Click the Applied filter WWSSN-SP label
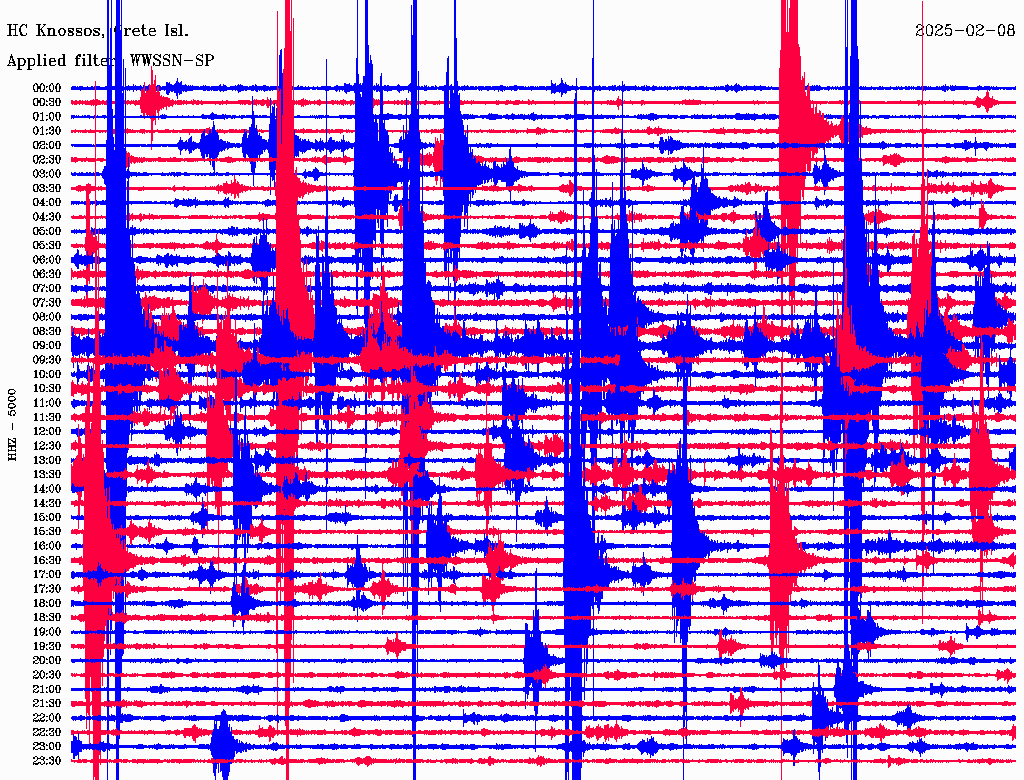This screenshot has height=780, width=1024. point(110,61)
